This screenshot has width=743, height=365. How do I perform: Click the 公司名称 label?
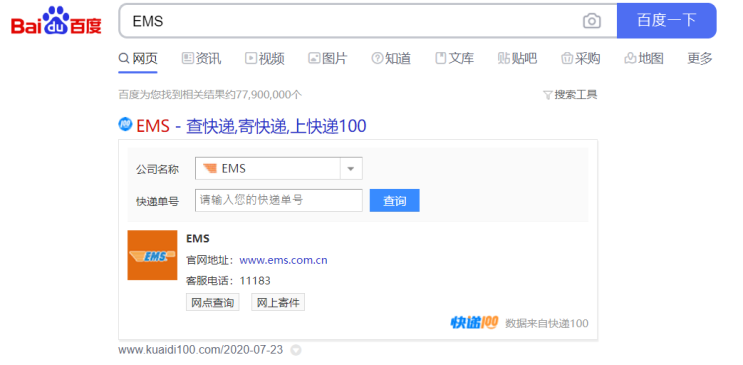(x=157, y=169)
